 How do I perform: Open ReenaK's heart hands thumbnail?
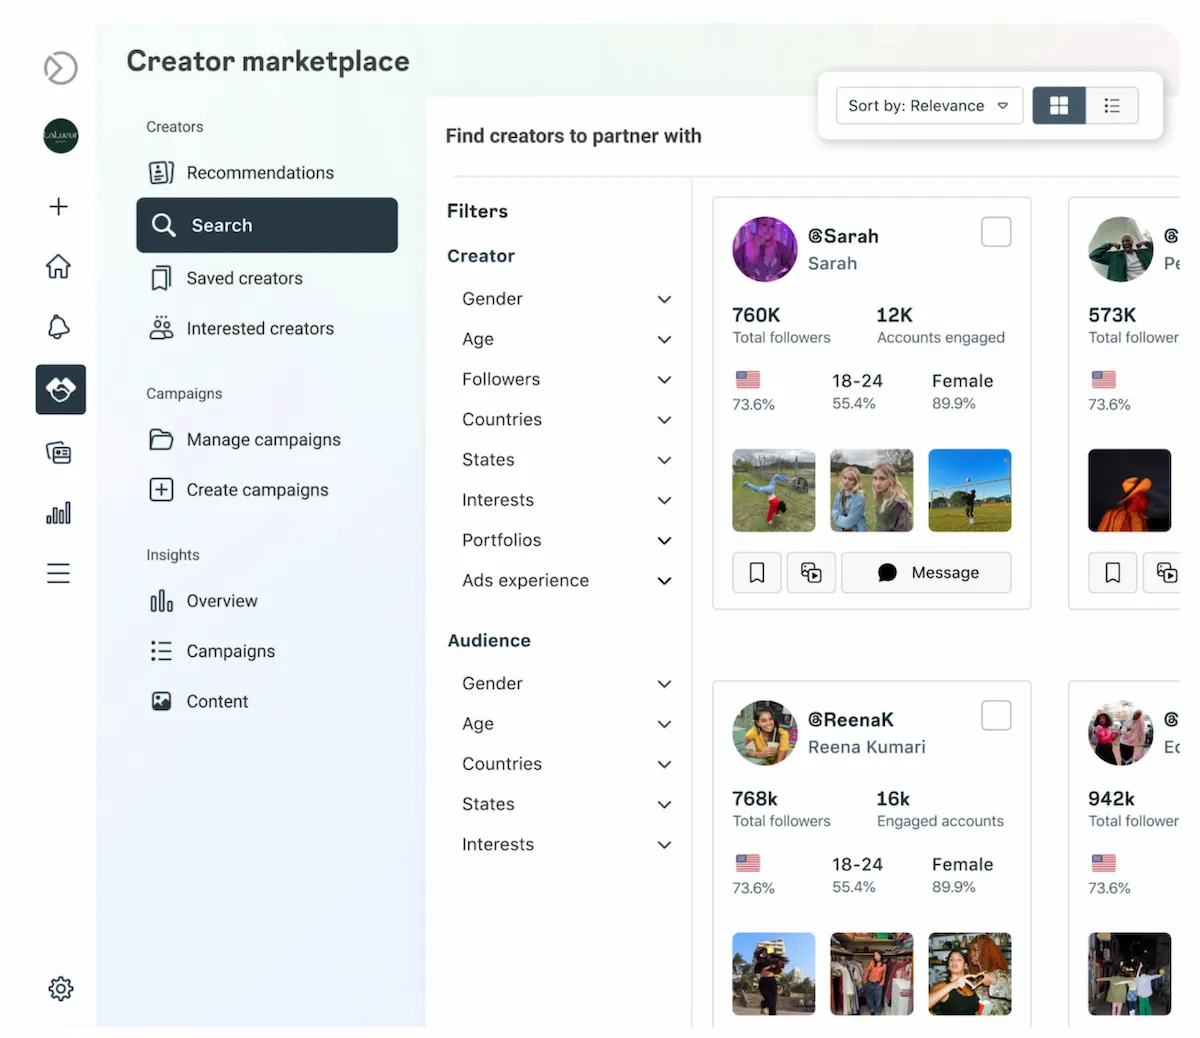point(970,974)
